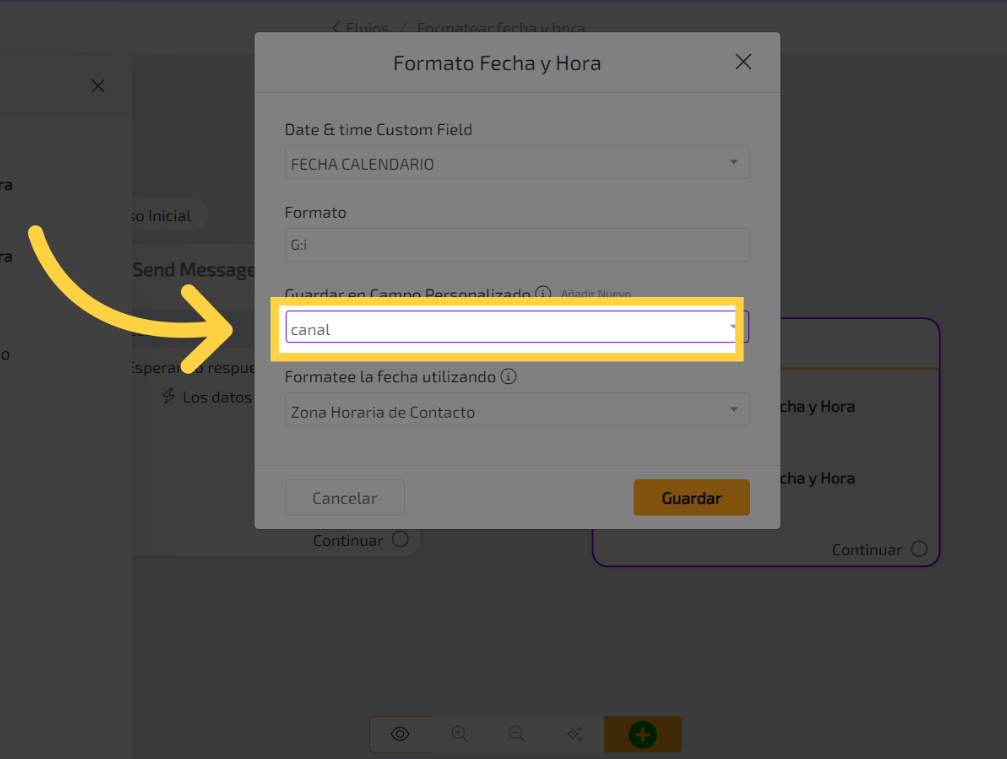Click the Formato input field with G:i

516,245
